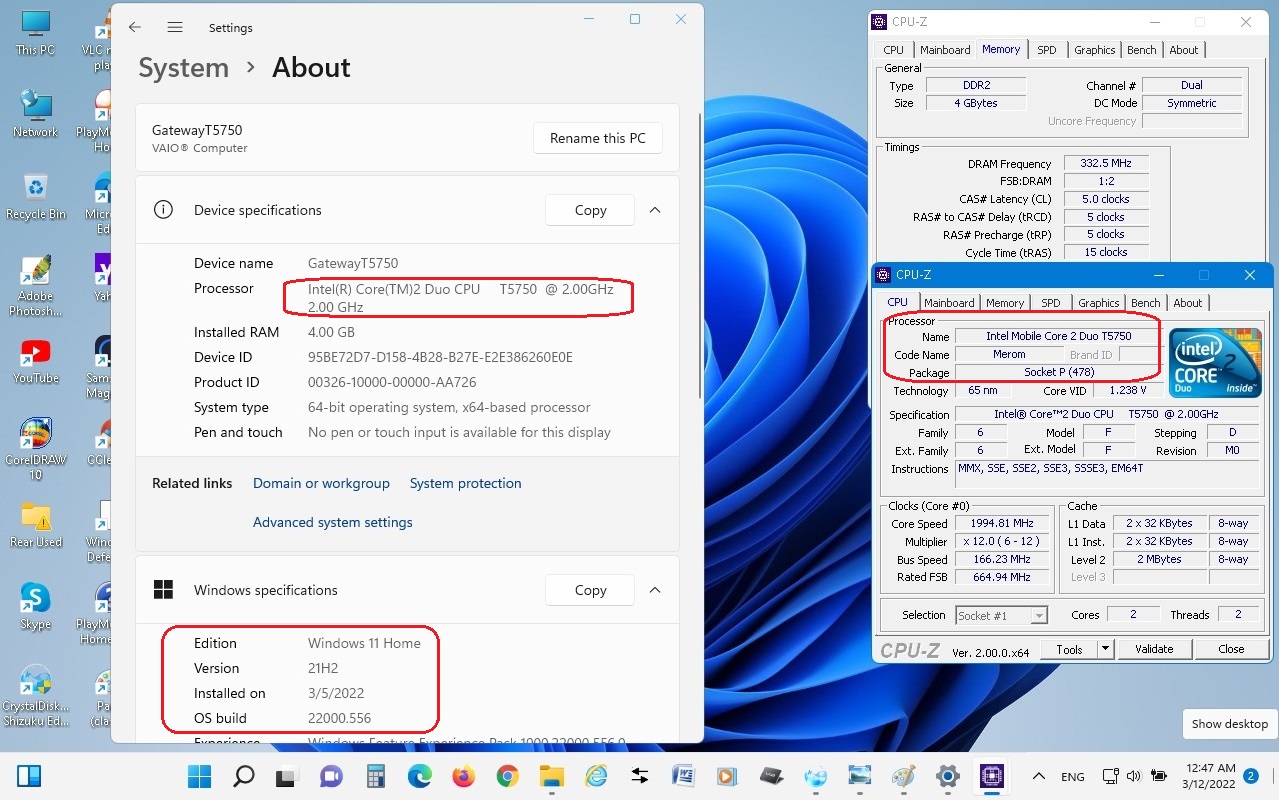Image resolution: width=1279 pixels, height=808 pixels.
Task: Open Advanced system settings link
Action: coord(332,522)
